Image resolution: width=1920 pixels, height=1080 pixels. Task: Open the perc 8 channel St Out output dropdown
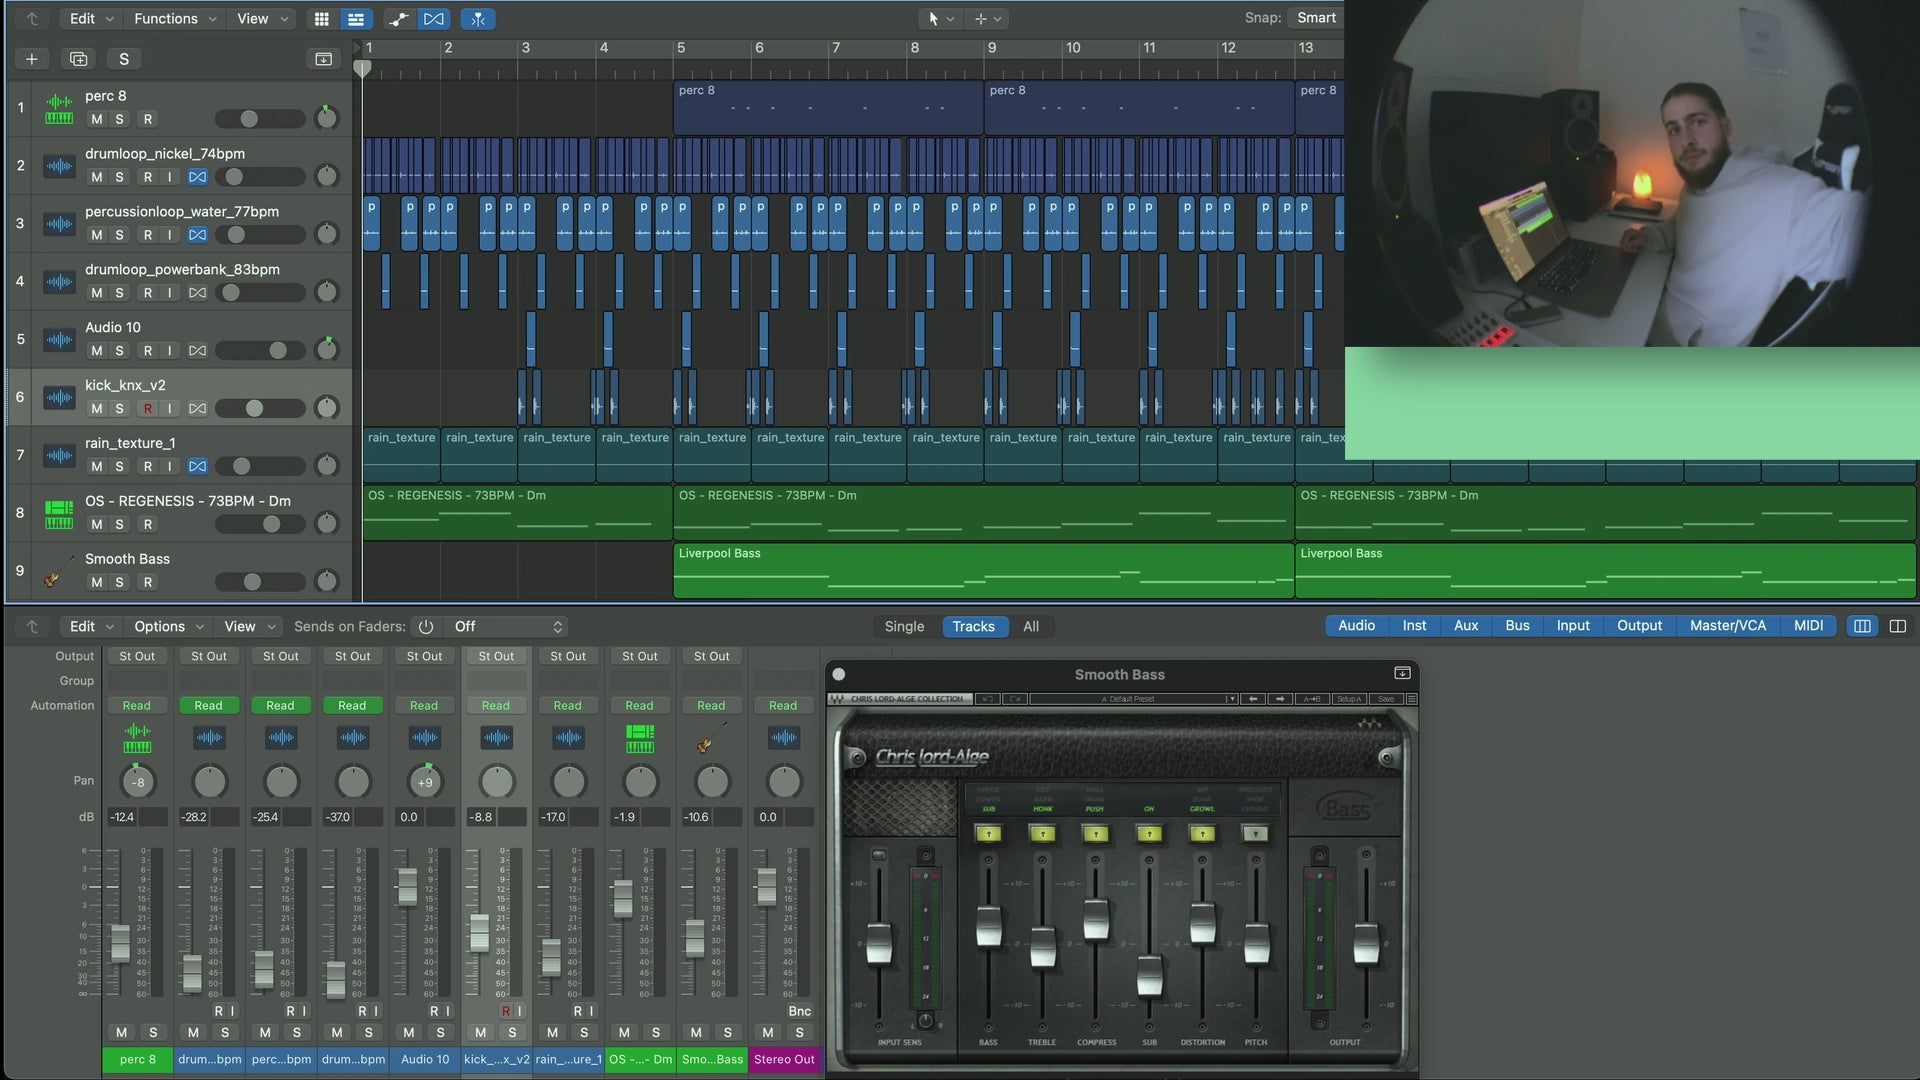(137, 657)
